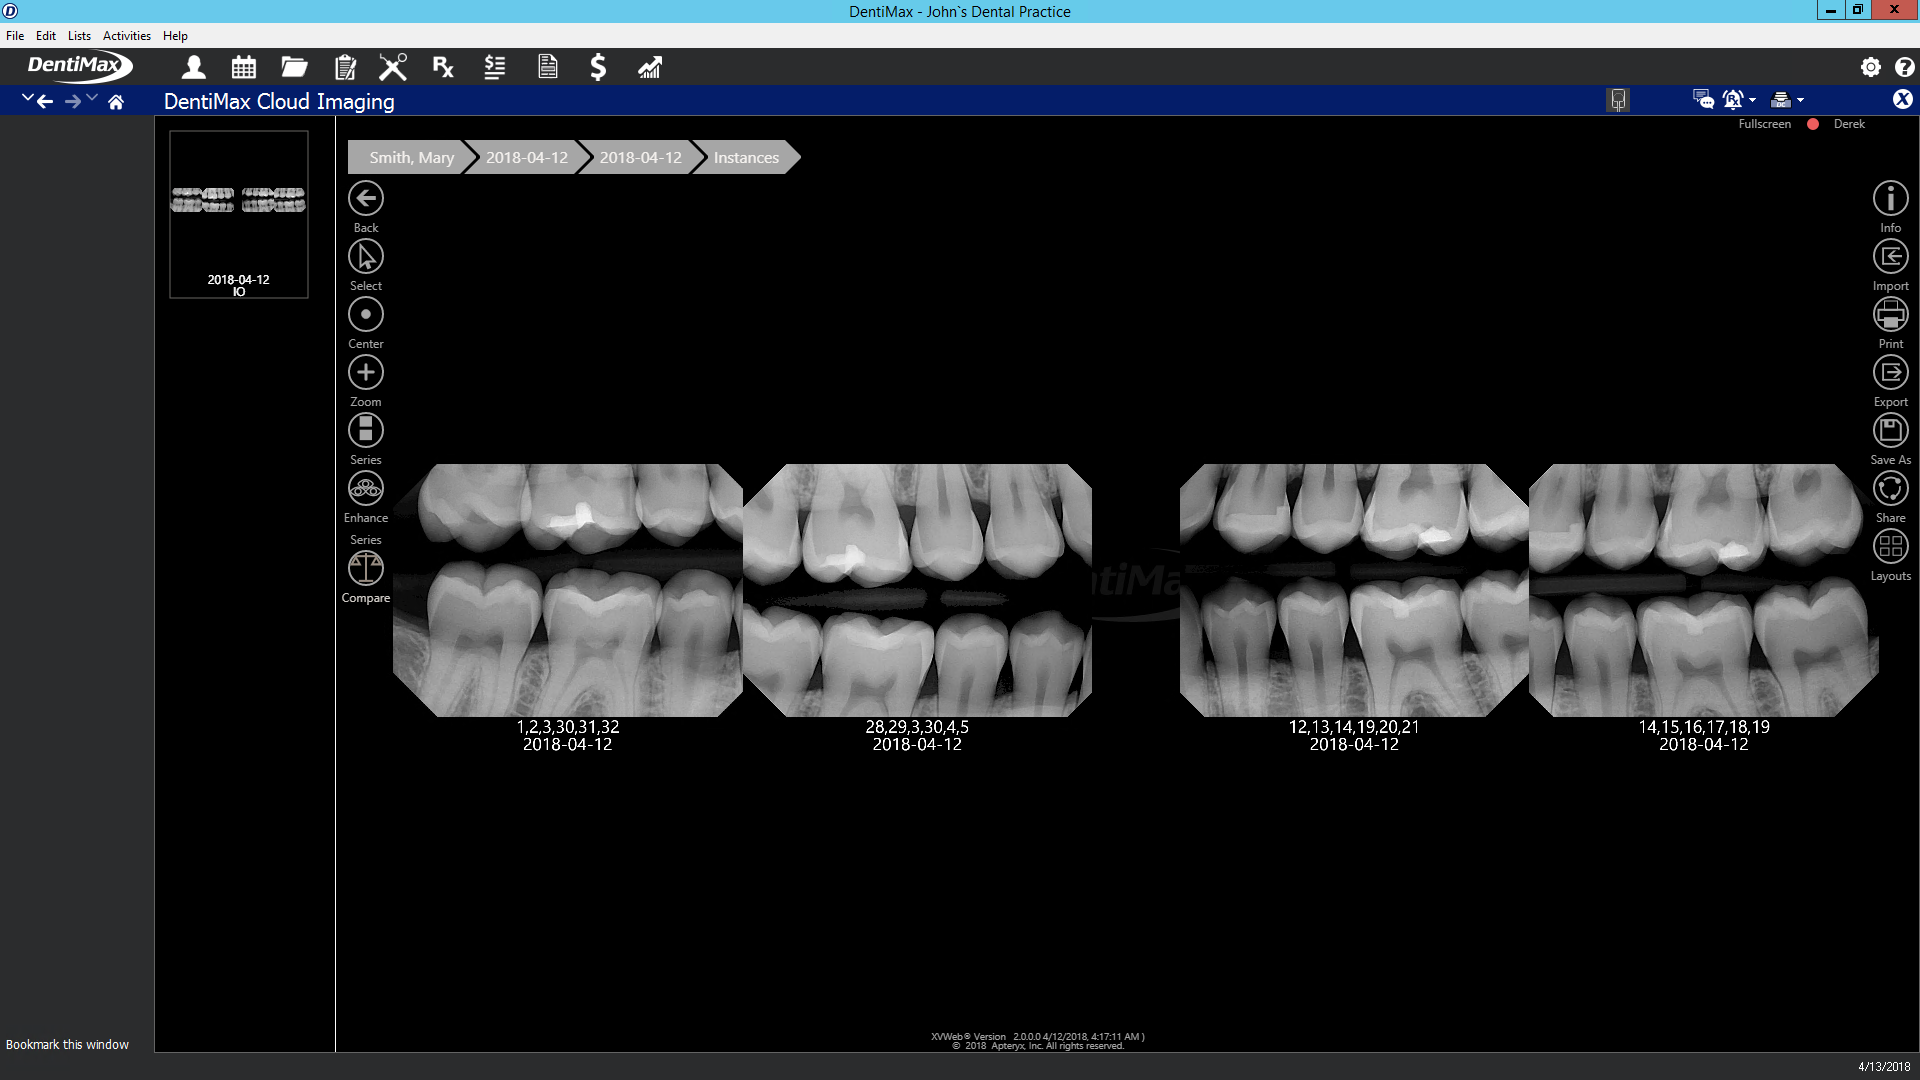Activate the Zoom tool in the imaging sidebar

pos(365,373)
